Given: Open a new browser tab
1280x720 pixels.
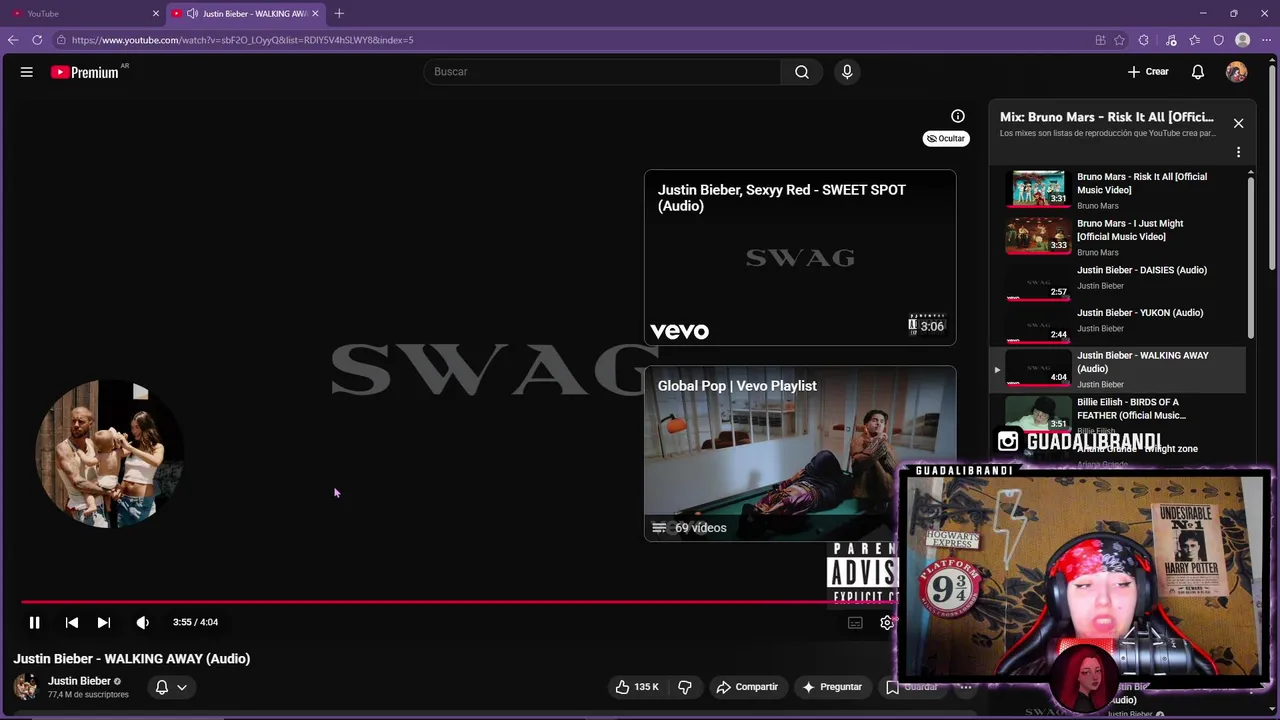Looking at the screenshot, I should coord(339,13).
